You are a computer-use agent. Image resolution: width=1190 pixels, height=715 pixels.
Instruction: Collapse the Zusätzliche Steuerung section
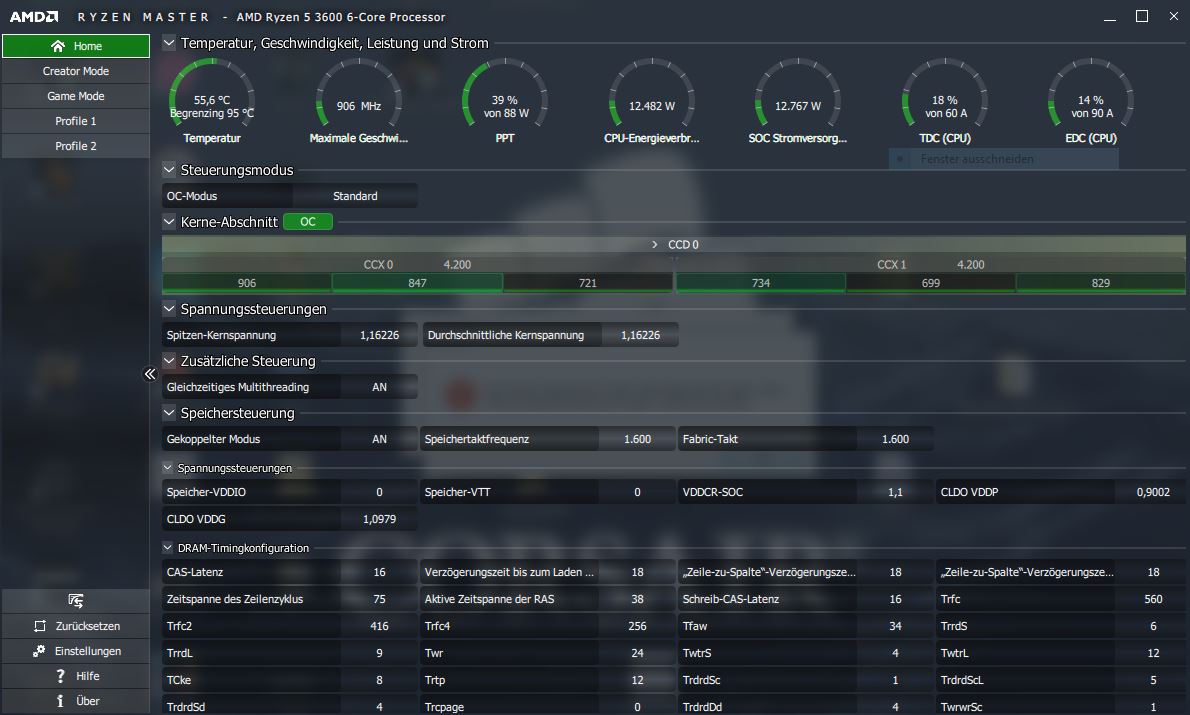click(169, 361)
